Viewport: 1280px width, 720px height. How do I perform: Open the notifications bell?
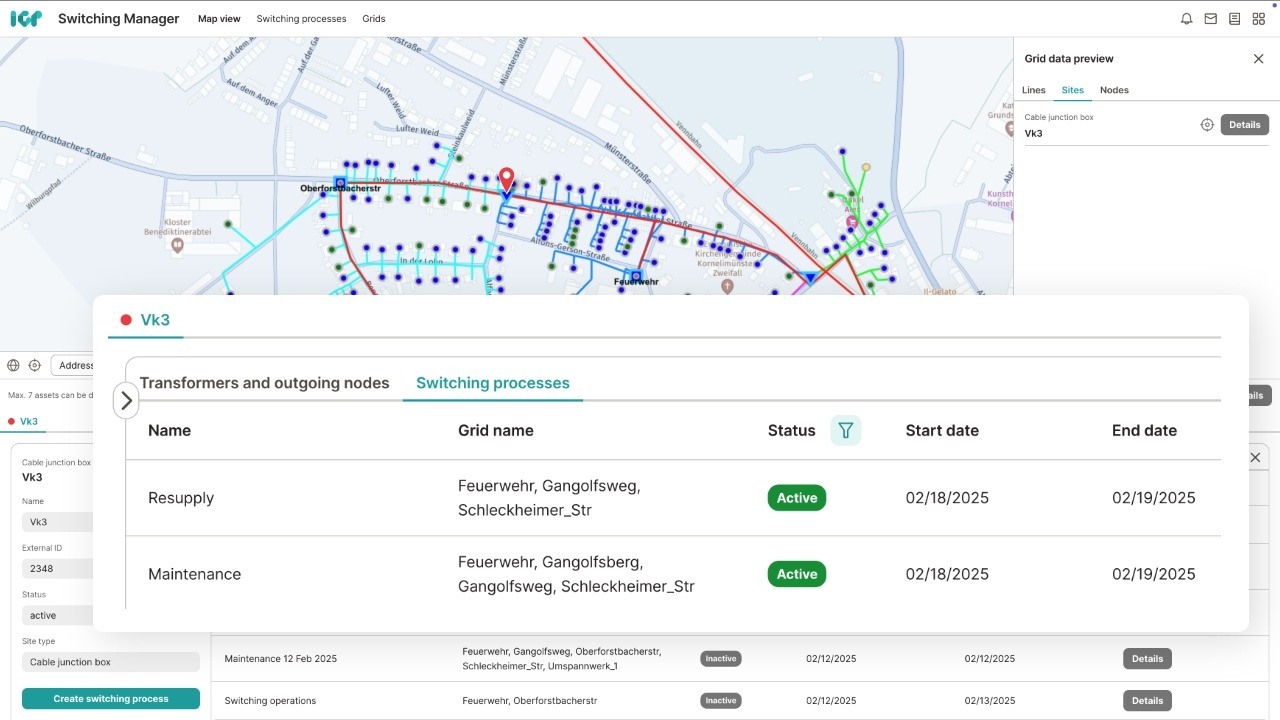(x=1186, y=19)
